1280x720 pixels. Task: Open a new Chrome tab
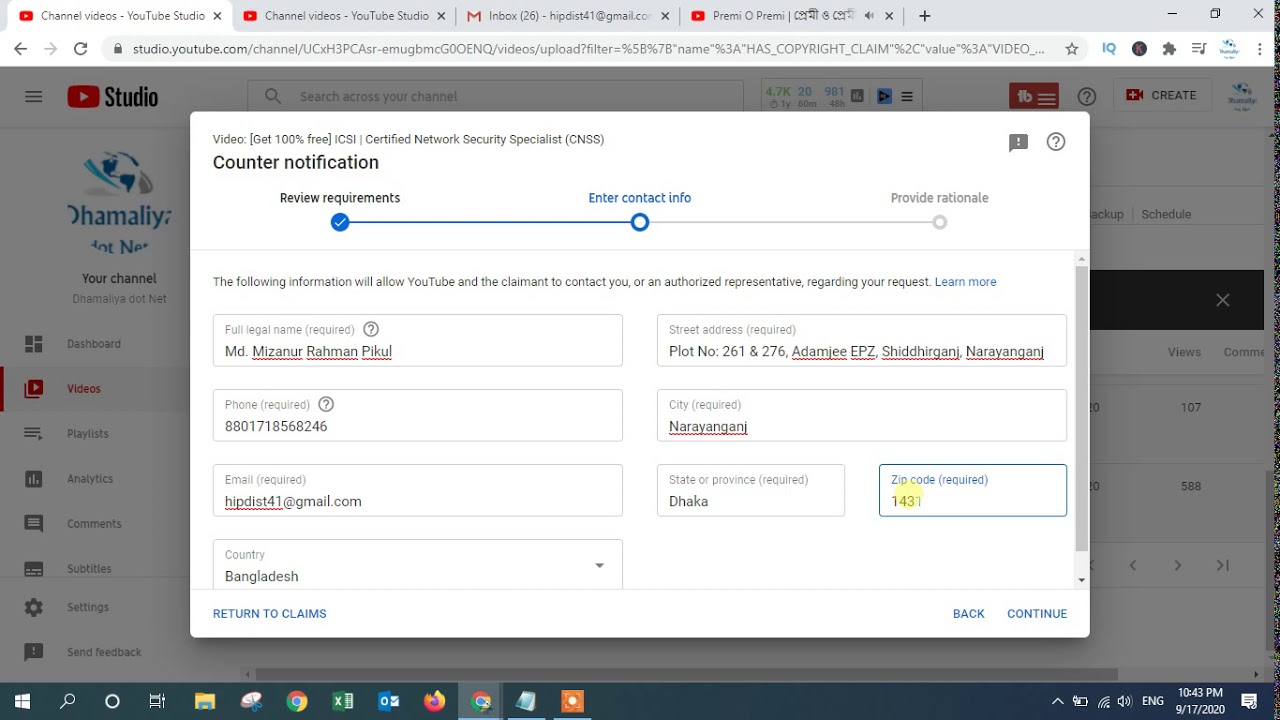click(x=925, y=16)
